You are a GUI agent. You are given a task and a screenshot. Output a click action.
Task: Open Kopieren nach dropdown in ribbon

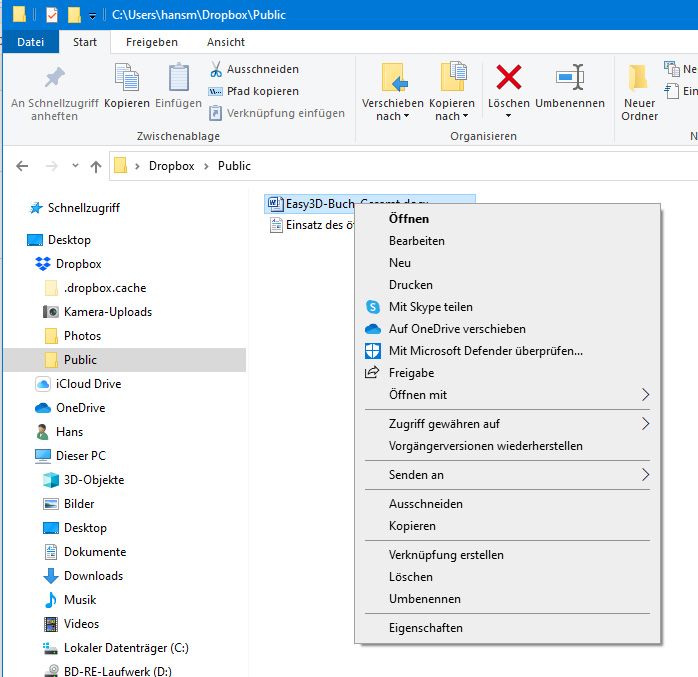[x=451, y=110]
